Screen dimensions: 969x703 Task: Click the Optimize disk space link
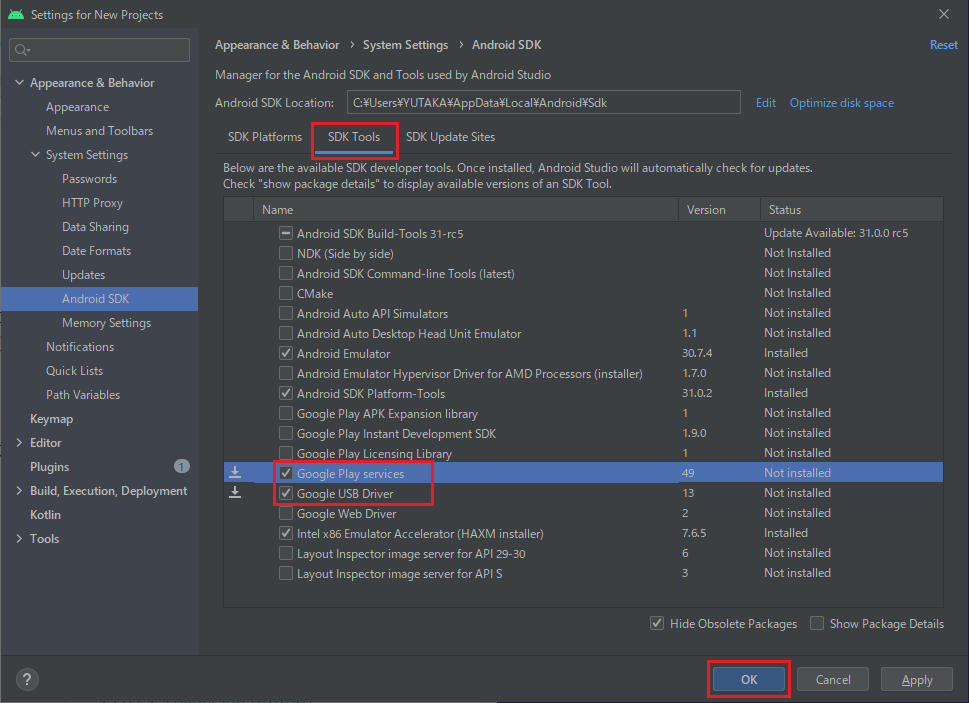click(842, 103)
